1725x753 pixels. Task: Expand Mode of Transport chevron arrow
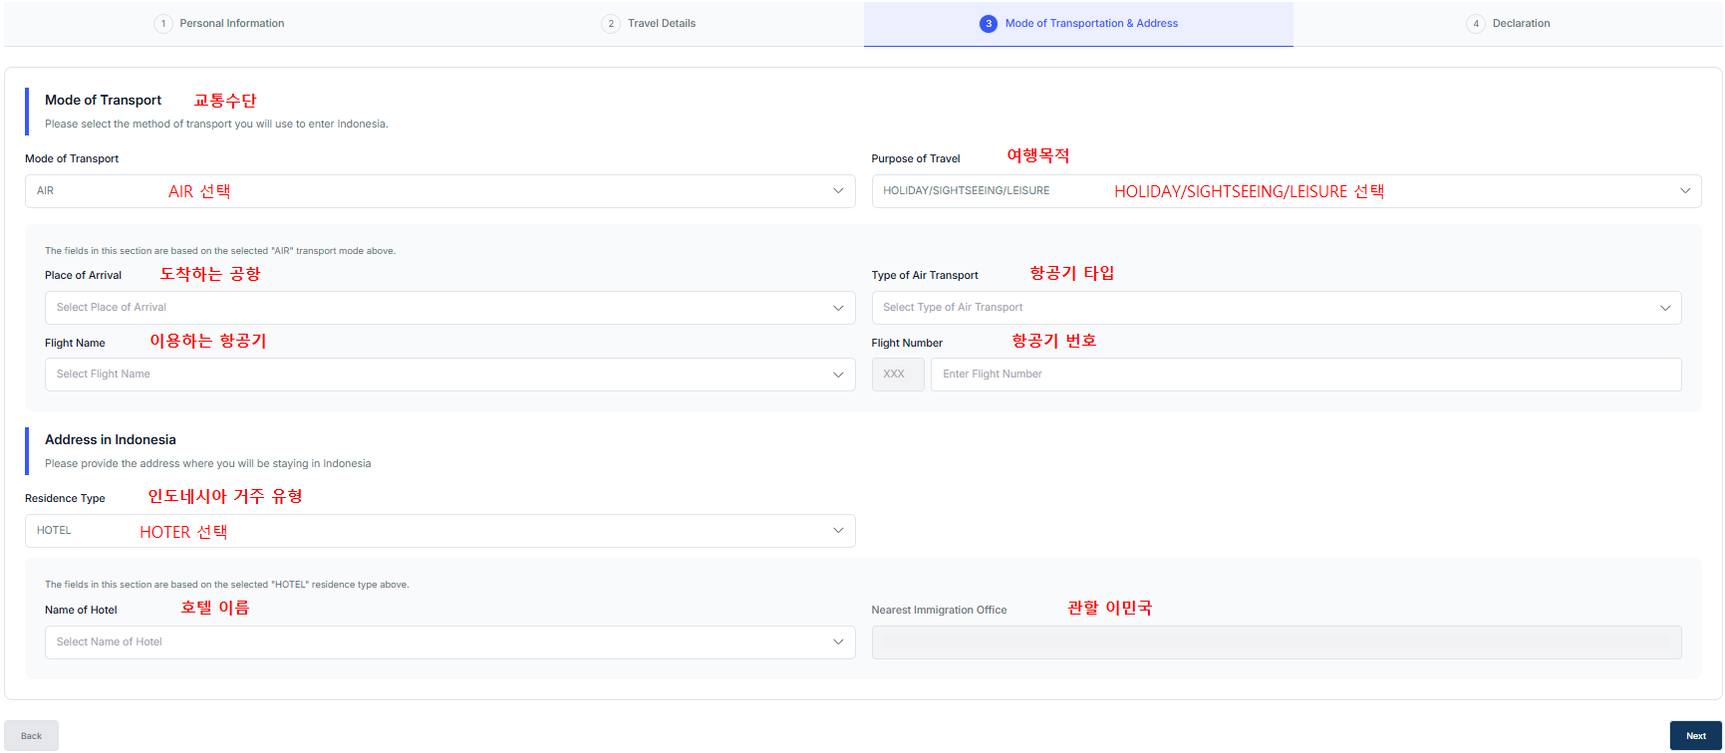(x=838, y=191)
